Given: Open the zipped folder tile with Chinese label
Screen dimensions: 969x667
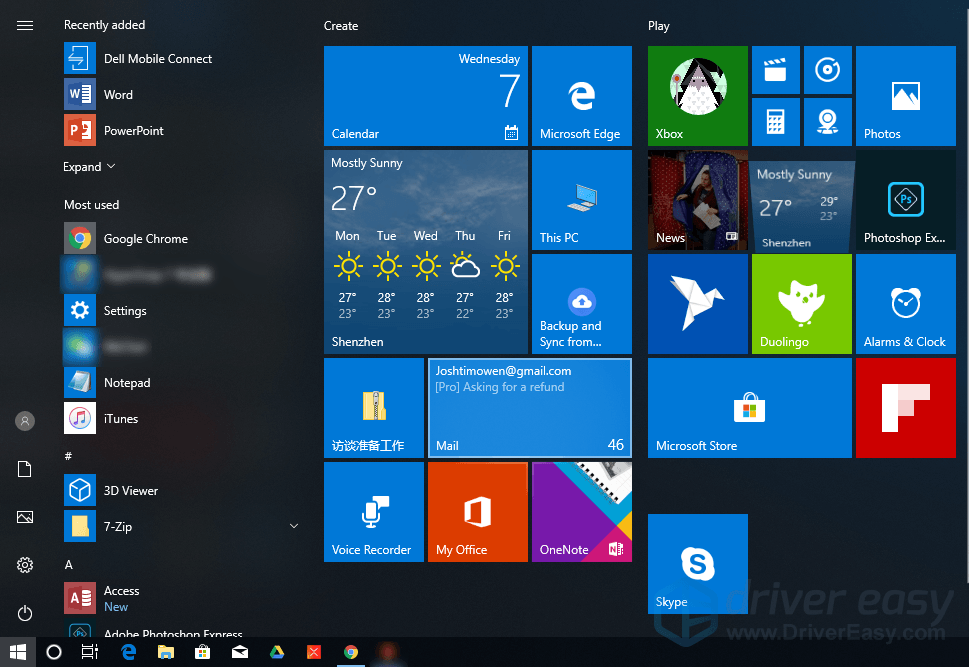Looking at the screenshot, I should [x=374, y=408].
